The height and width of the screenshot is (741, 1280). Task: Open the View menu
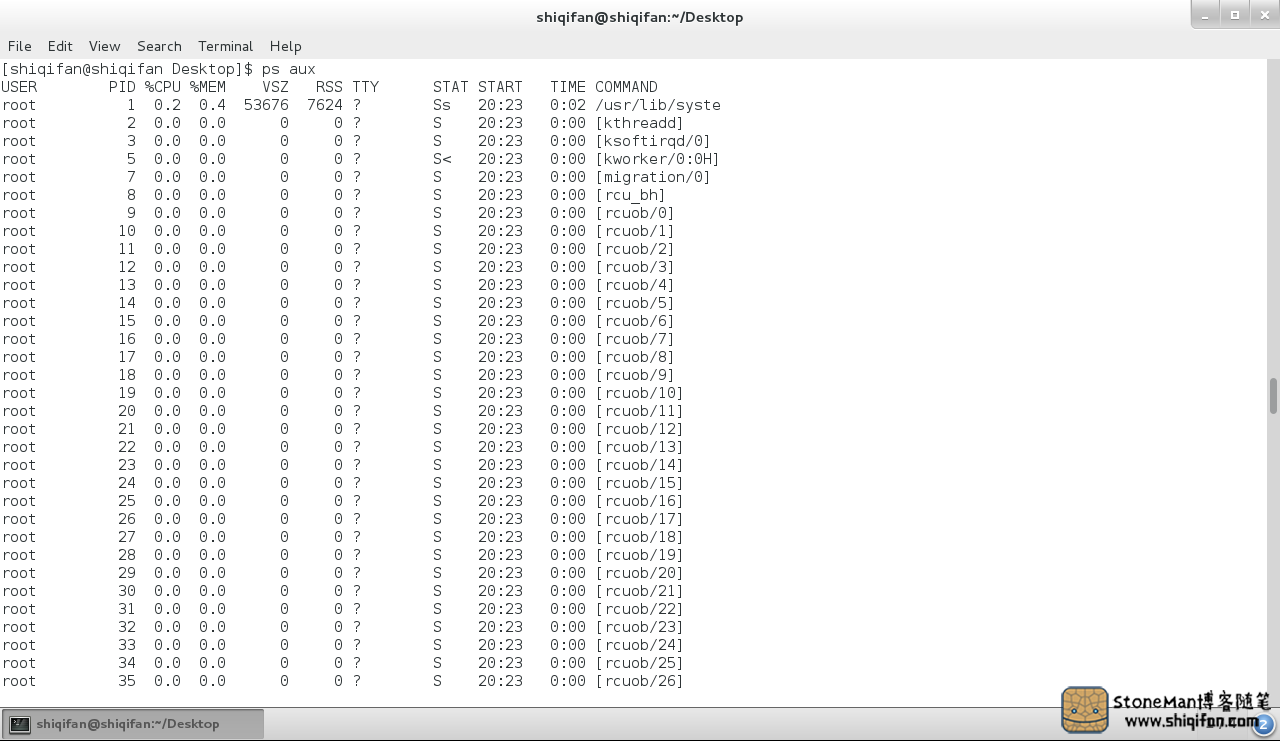point(104,46)
